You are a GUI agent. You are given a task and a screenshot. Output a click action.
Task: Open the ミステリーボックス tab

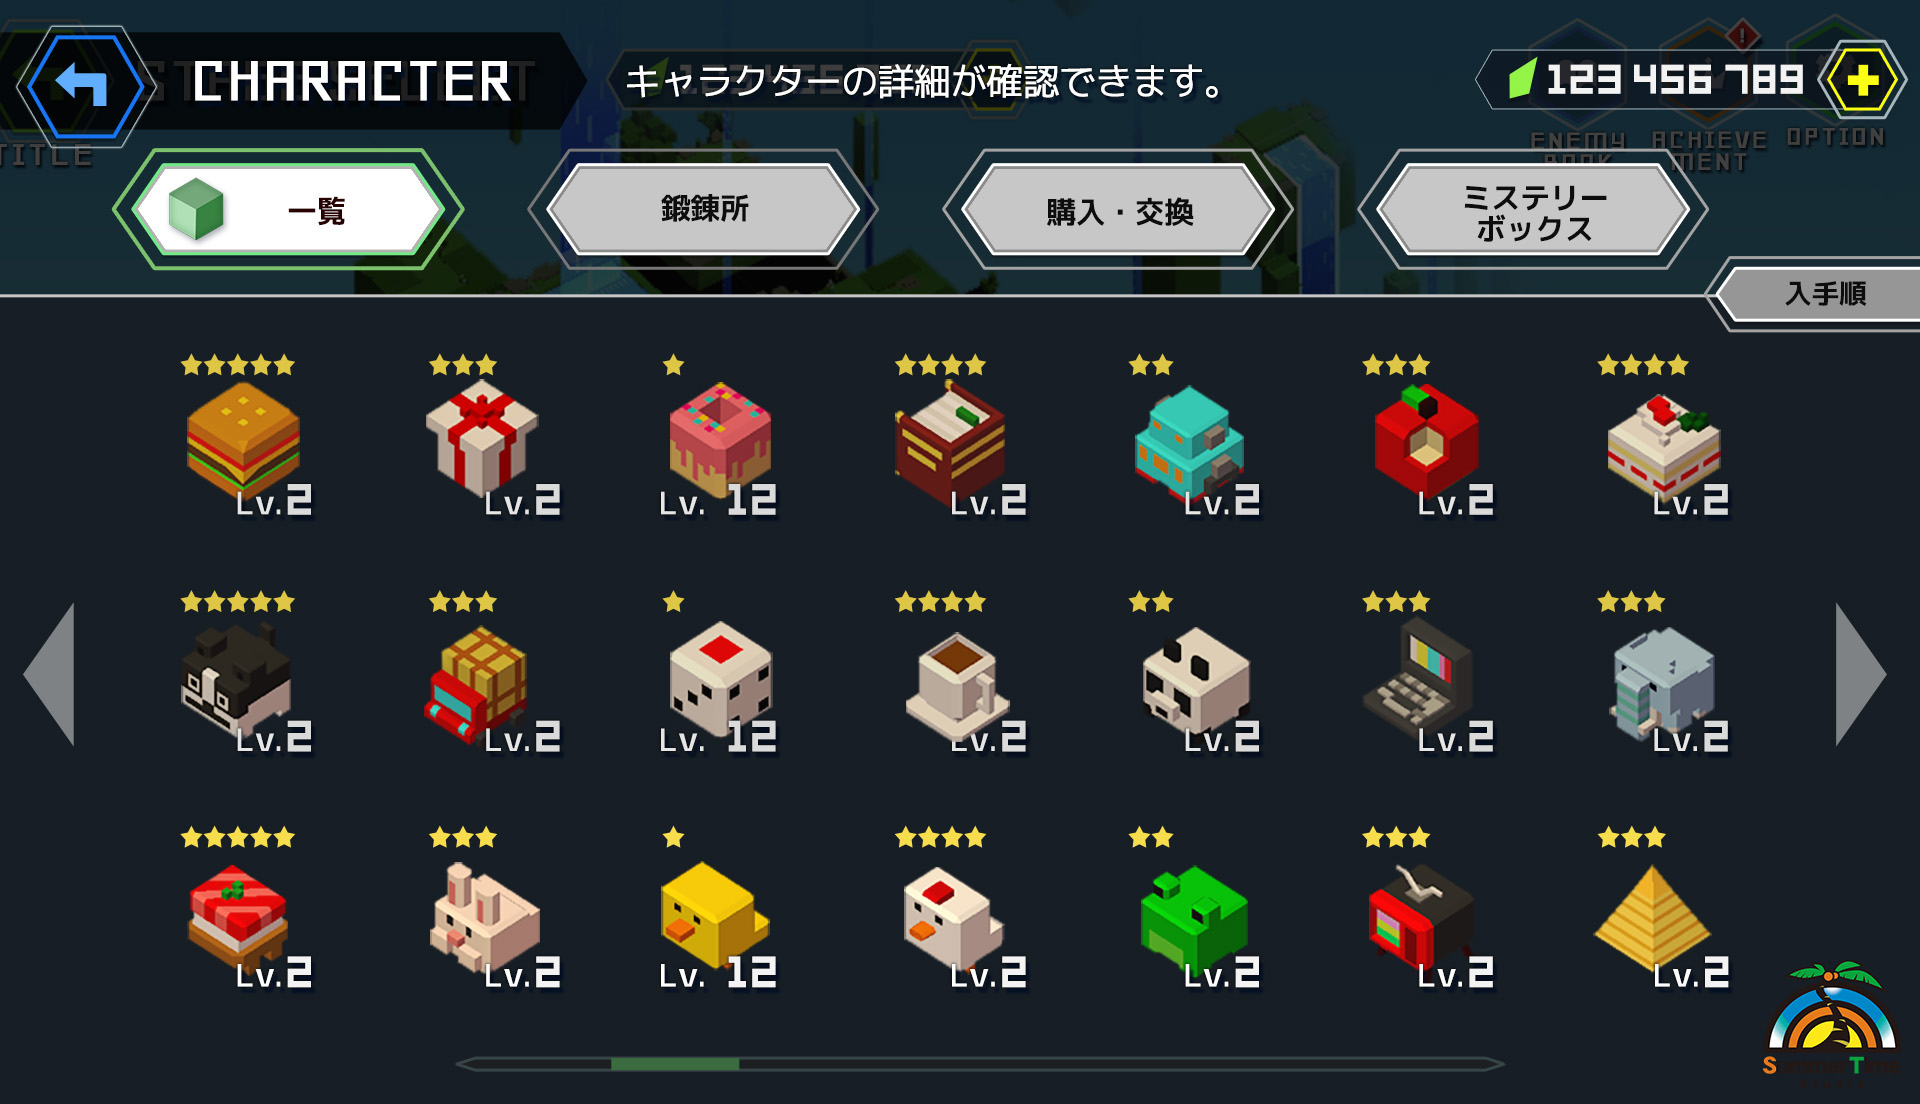pyautogui.click(x=1533, y=210)
